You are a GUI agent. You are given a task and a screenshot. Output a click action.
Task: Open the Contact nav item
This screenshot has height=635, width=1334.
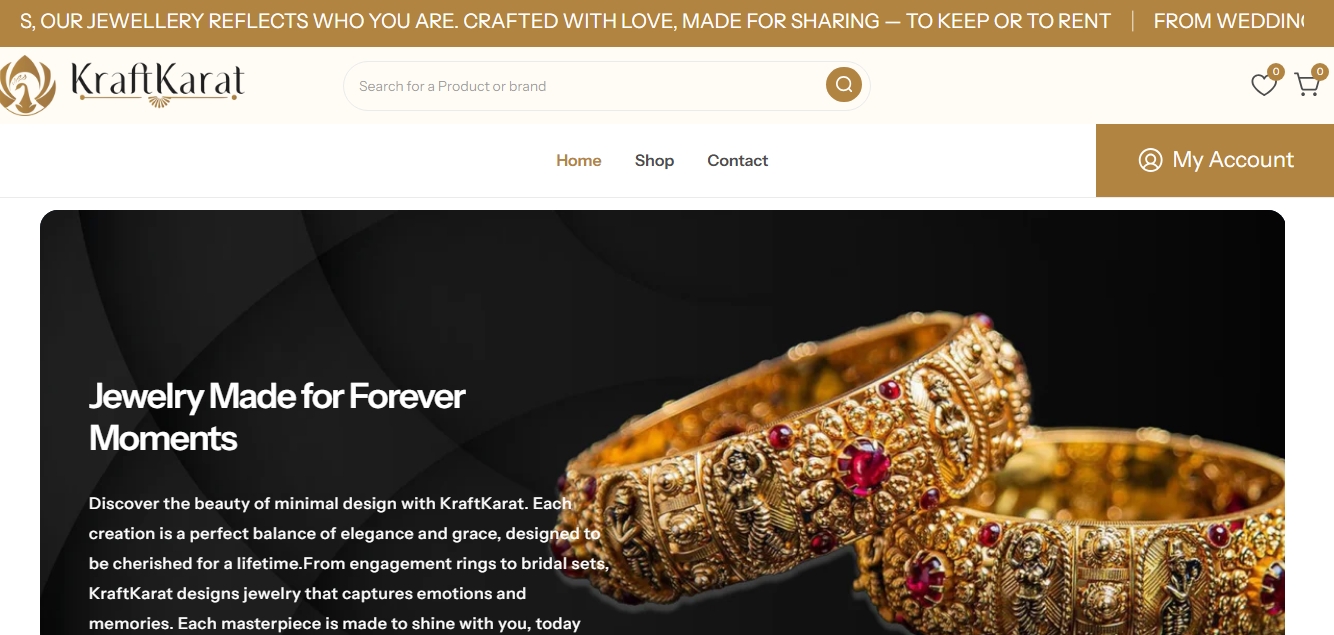738,160
